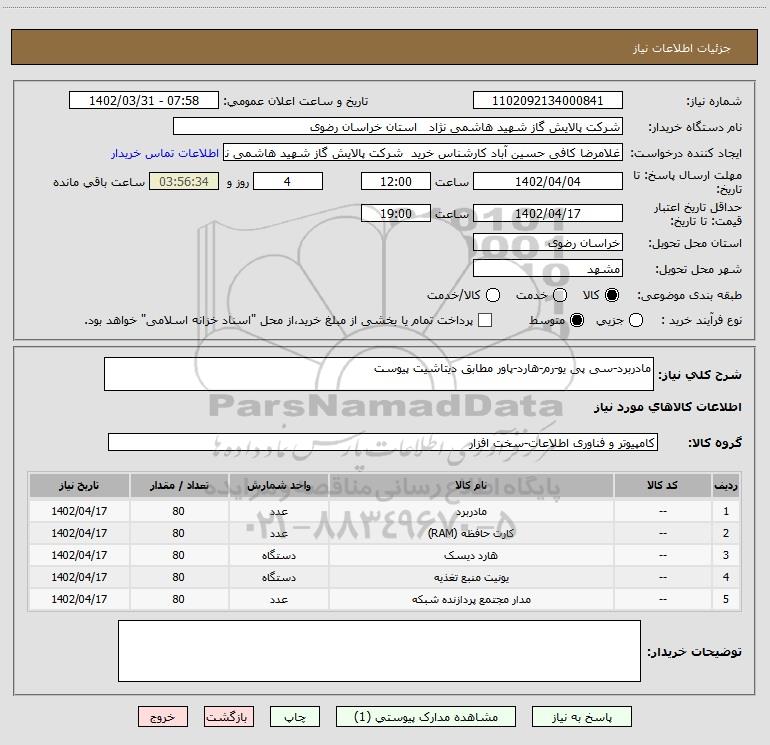Toggle the treasury bonds payment checkbox
The width and height of the screenshot is (770, 745).
click(485, 320)
